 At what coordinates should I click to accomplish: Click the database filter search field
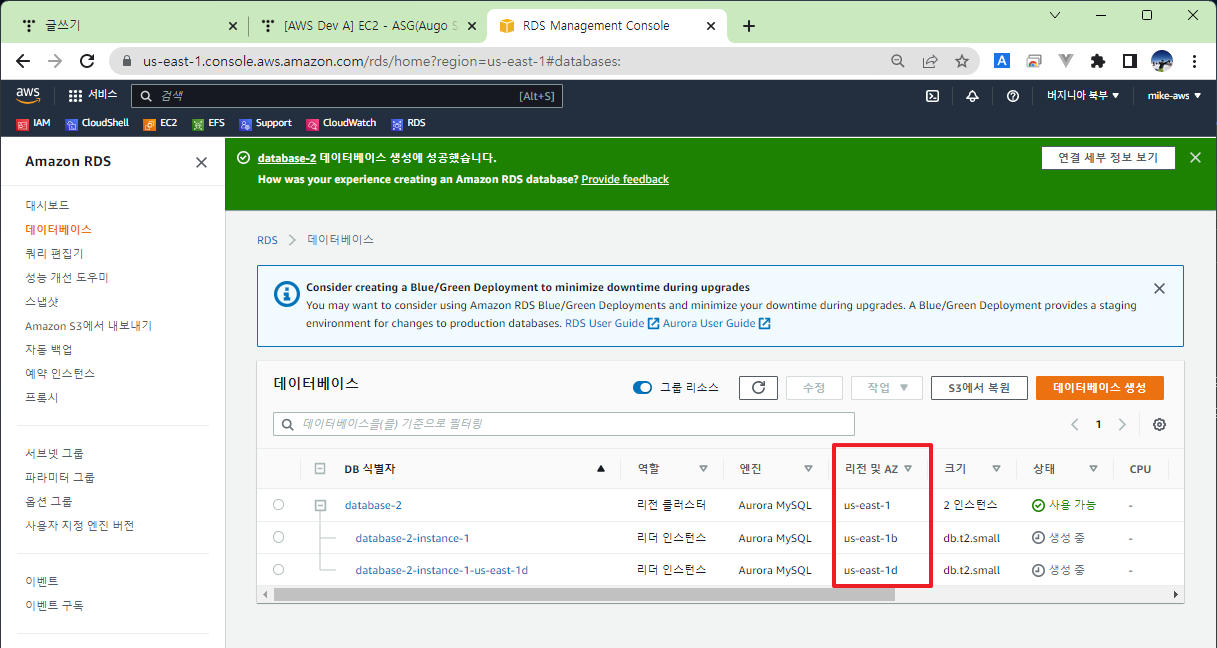[564, 424]
